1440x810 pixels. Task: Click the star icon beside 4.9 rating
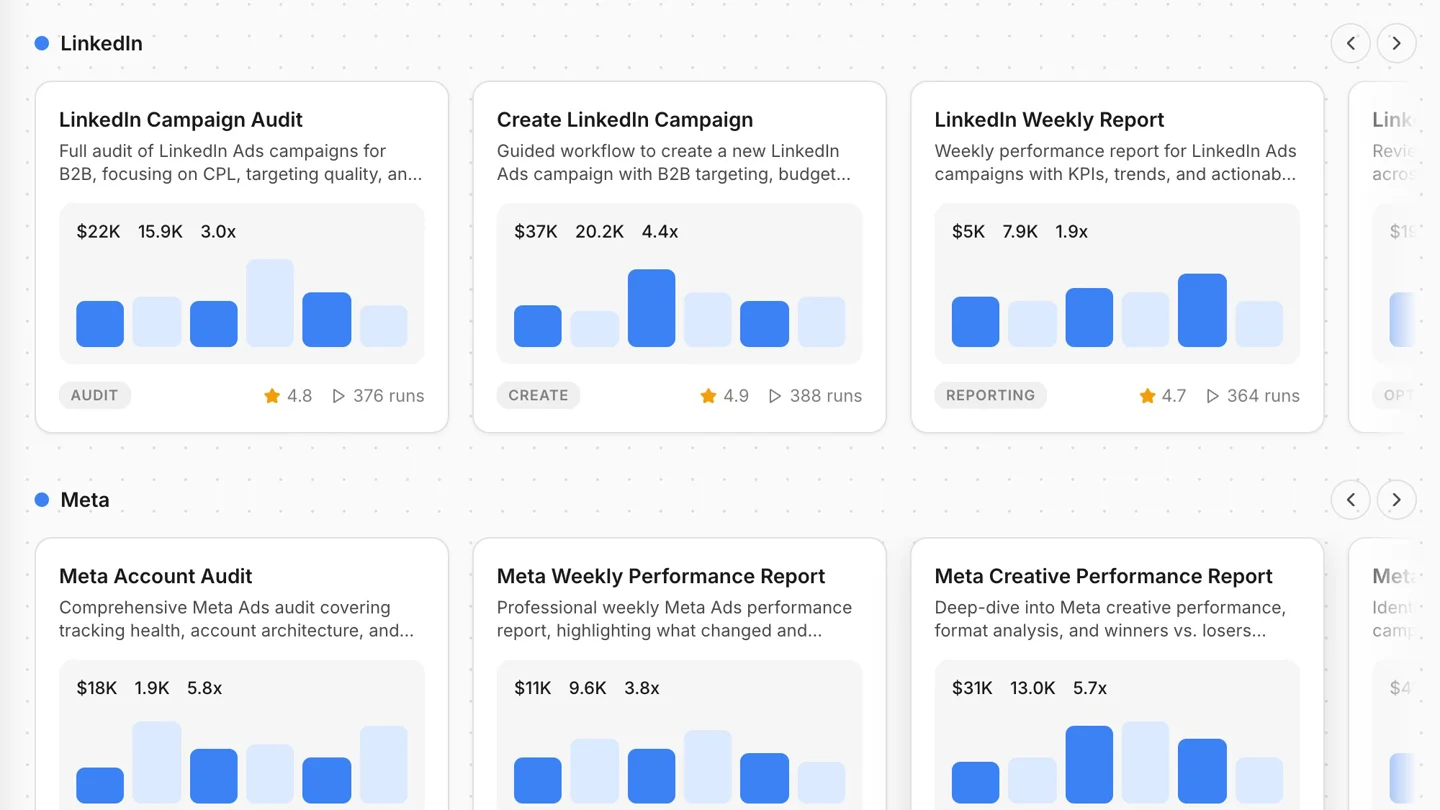pos(708,396)
